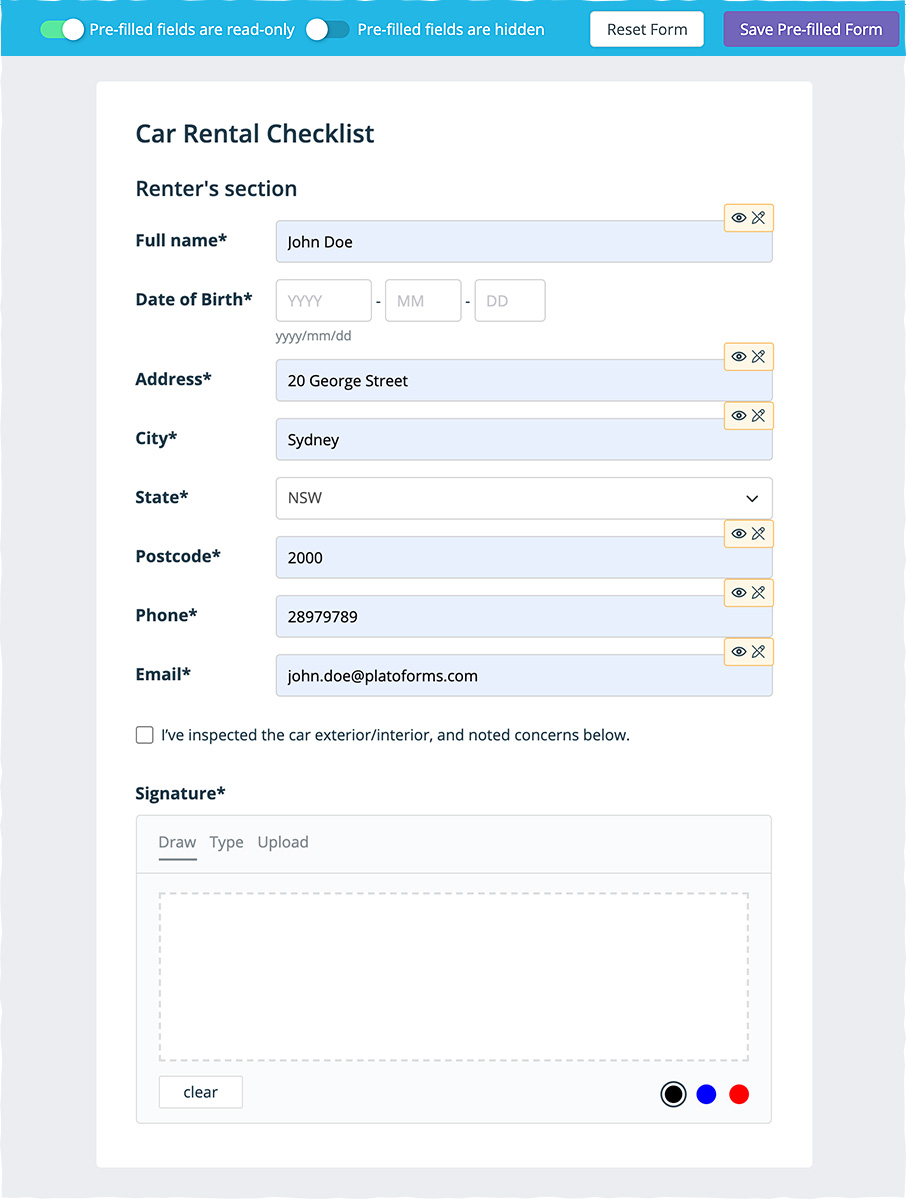Click the eye icon above Address field
The width and height of the screenshot is (906, 1199).
point(739,357)
